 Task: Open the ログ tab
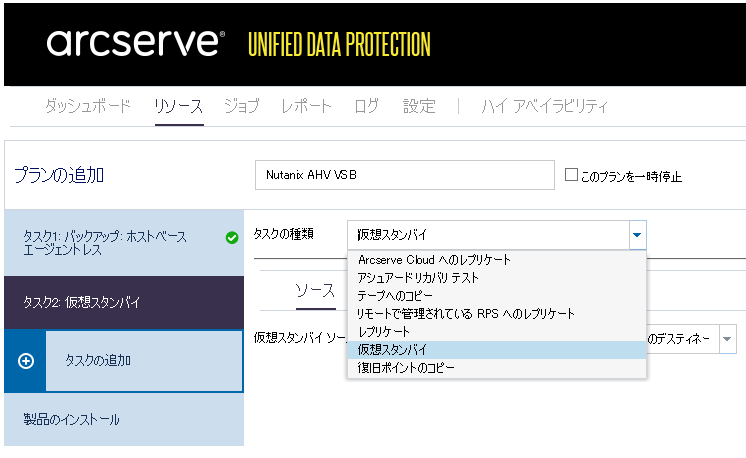pyautogui.click(x=366, y=106)
